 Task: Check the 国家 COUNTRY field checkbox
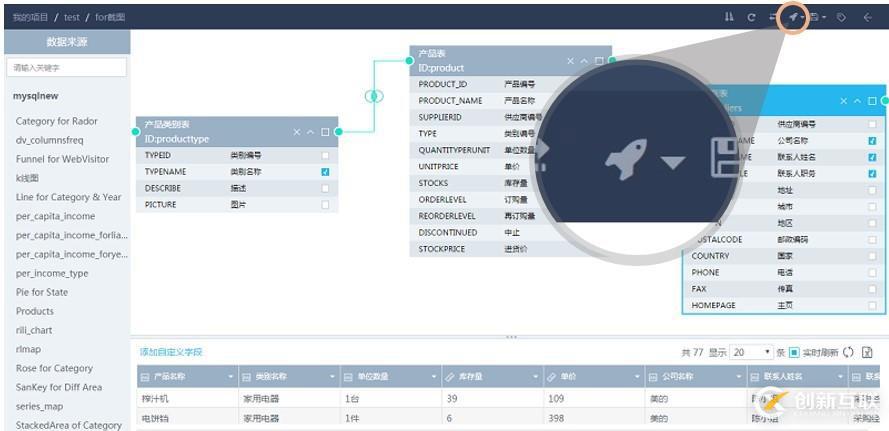coord(872,256)
